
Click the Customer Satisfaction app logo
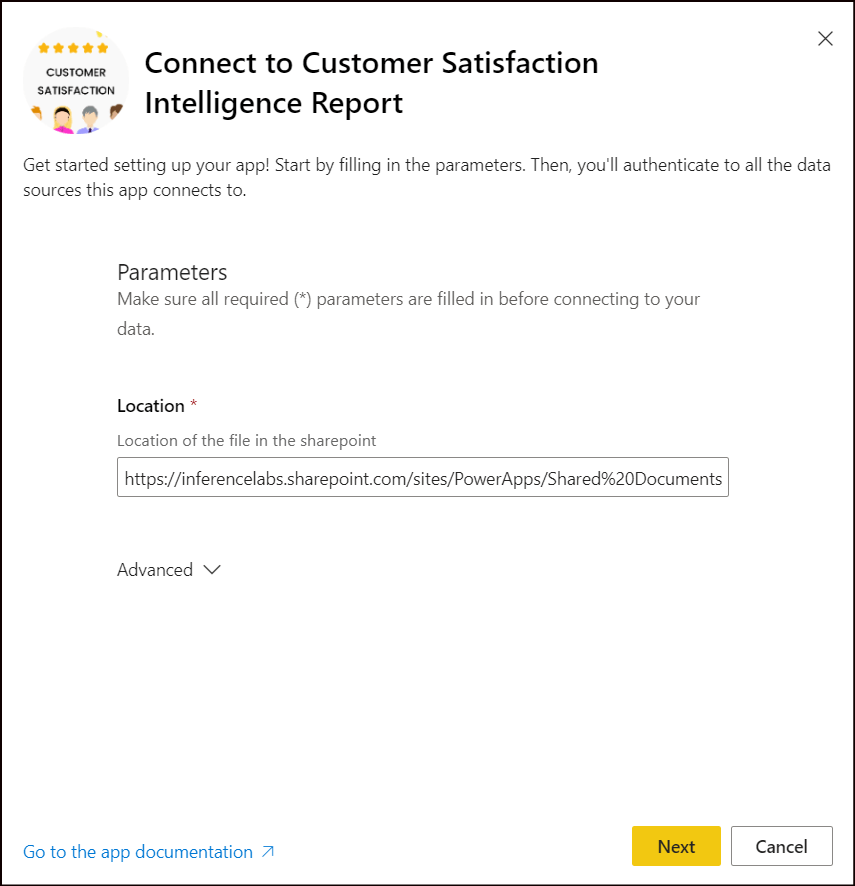click(76, 80)
